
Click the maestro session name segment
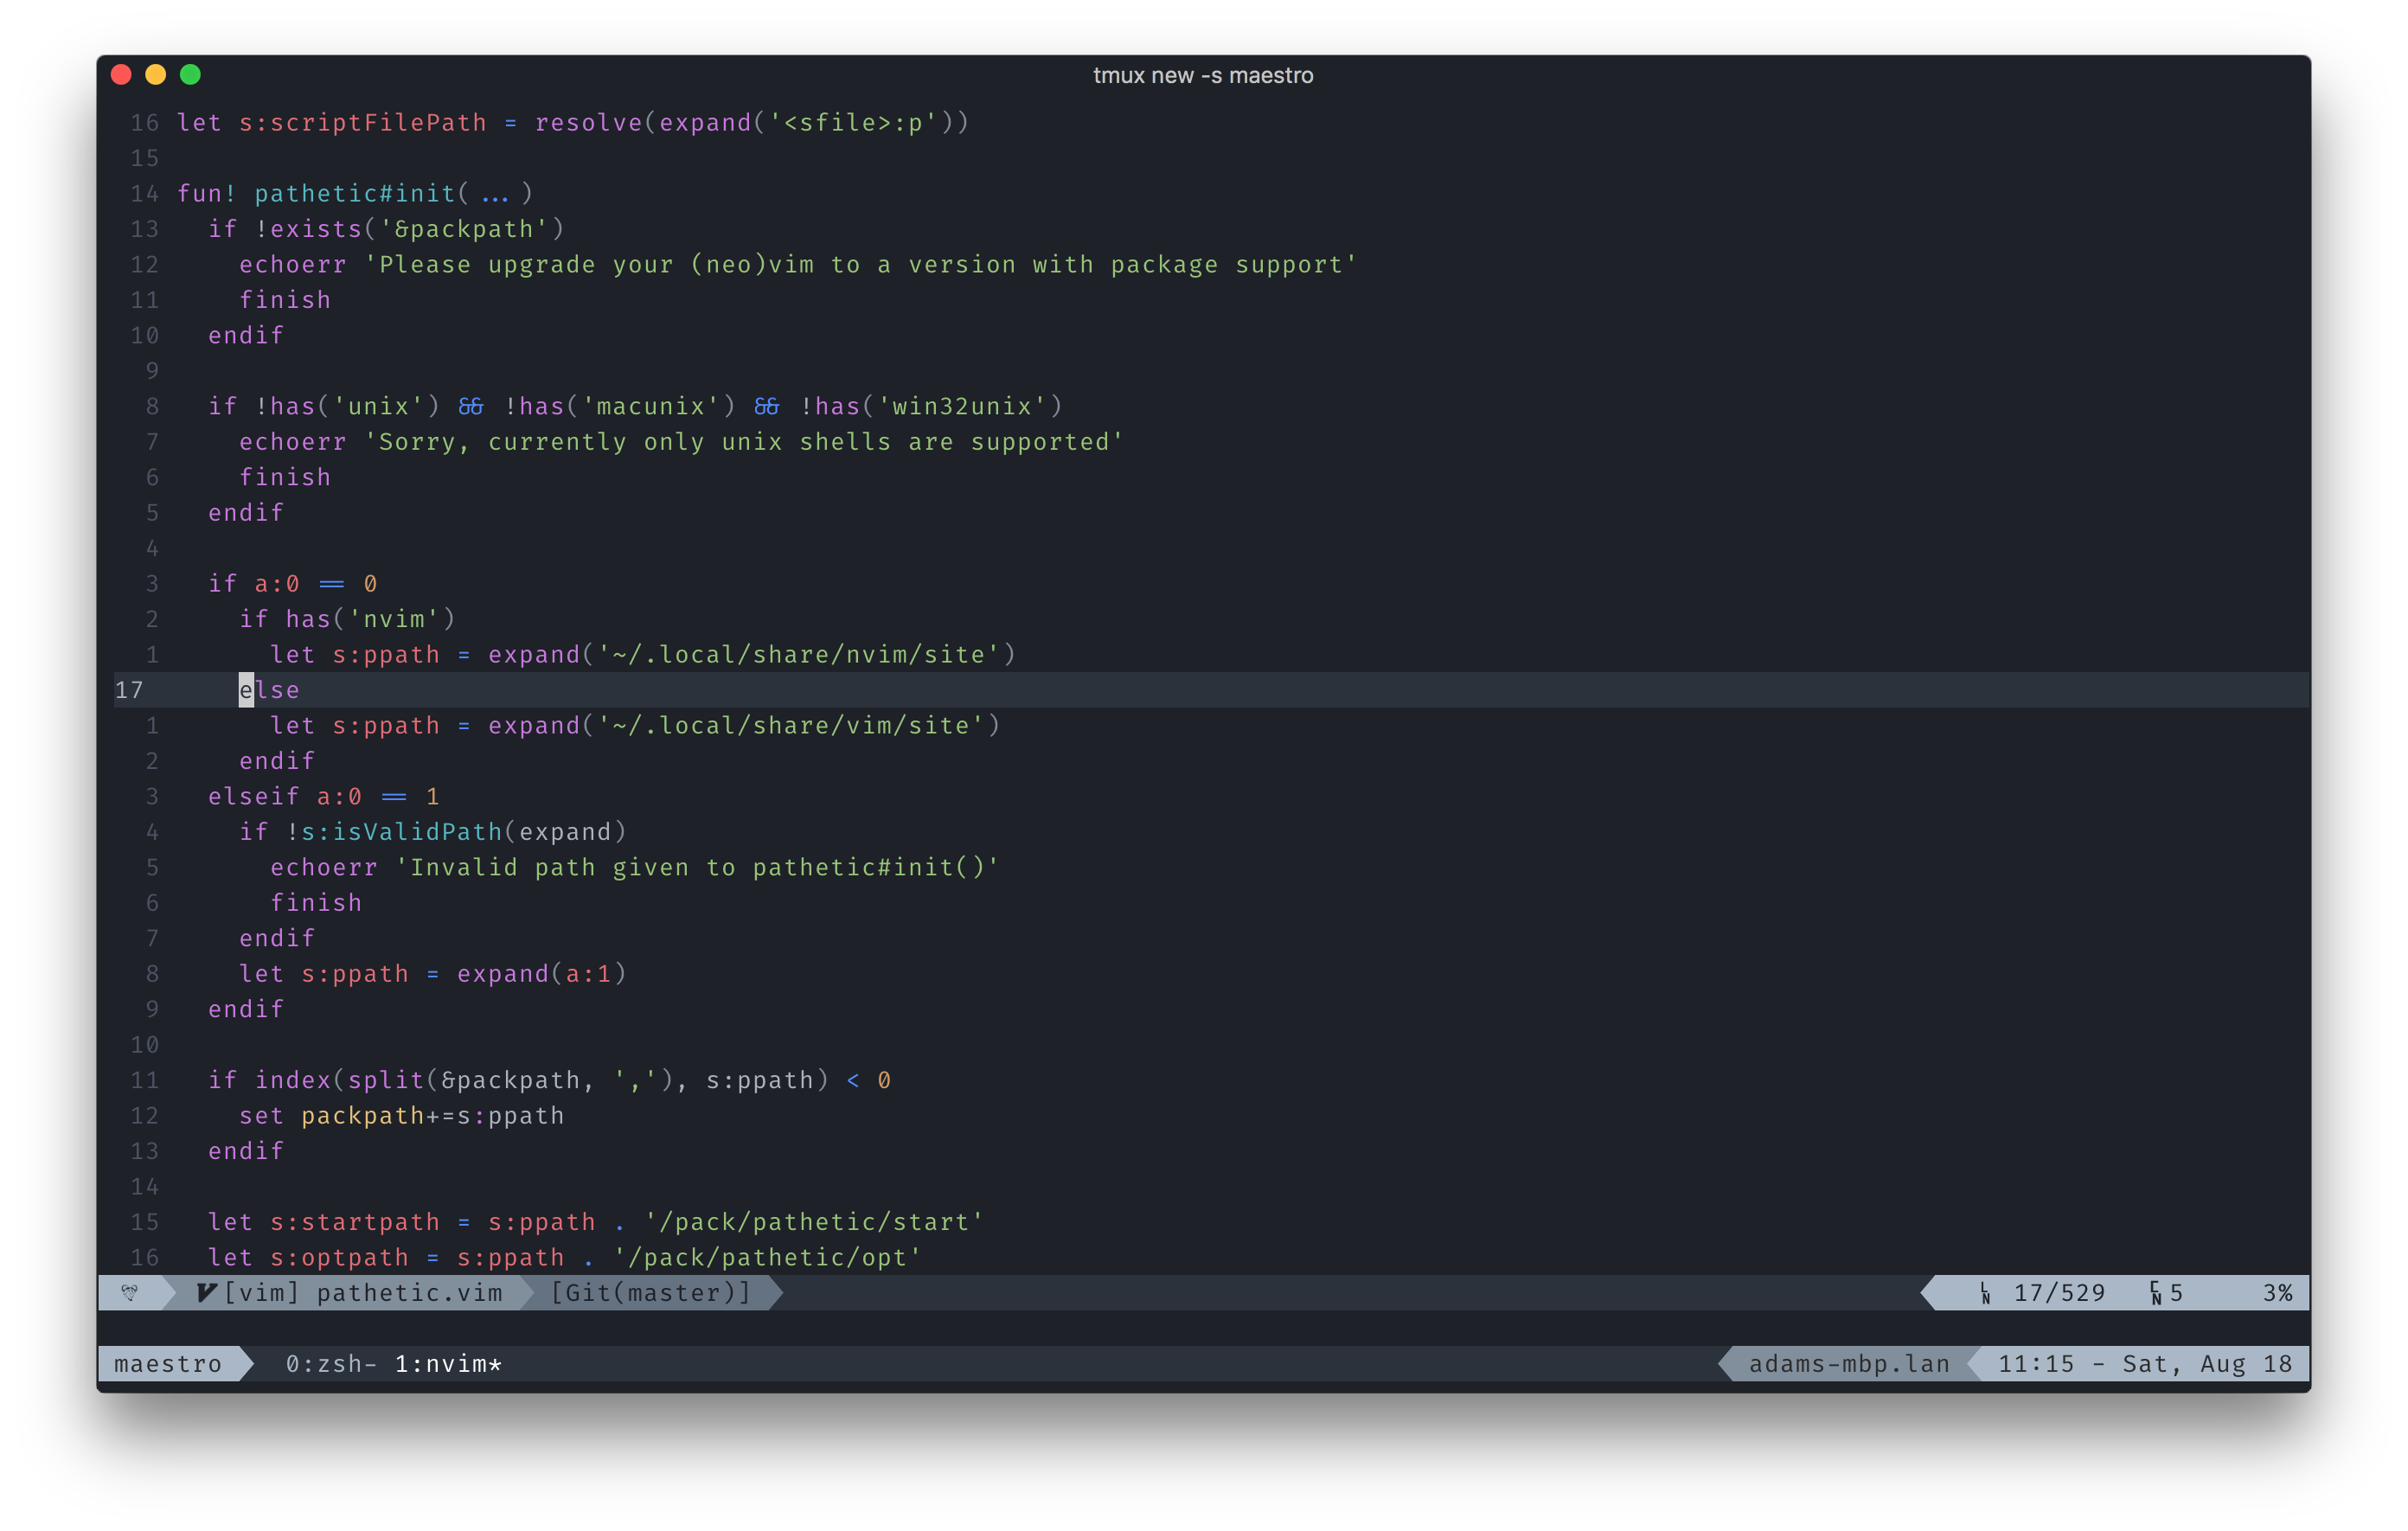click(x=168, y=1364)
